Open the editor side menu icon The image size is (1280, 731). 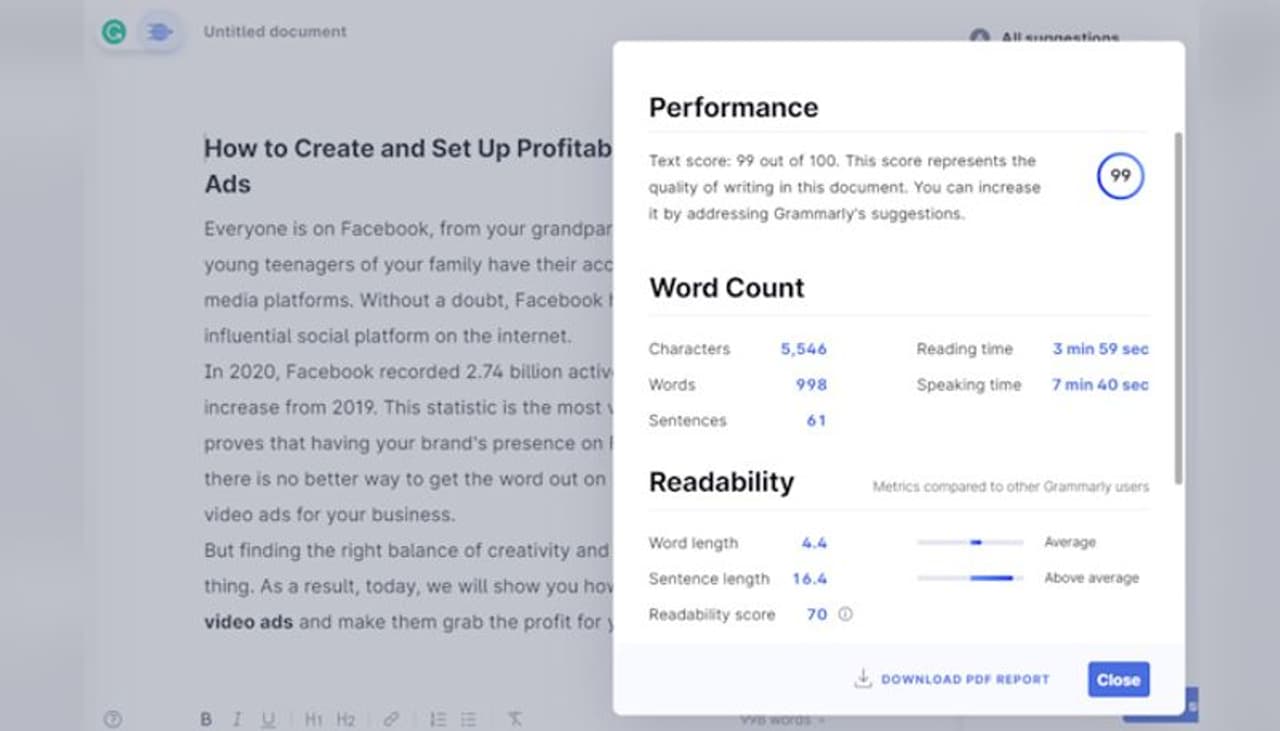point(159,32)
